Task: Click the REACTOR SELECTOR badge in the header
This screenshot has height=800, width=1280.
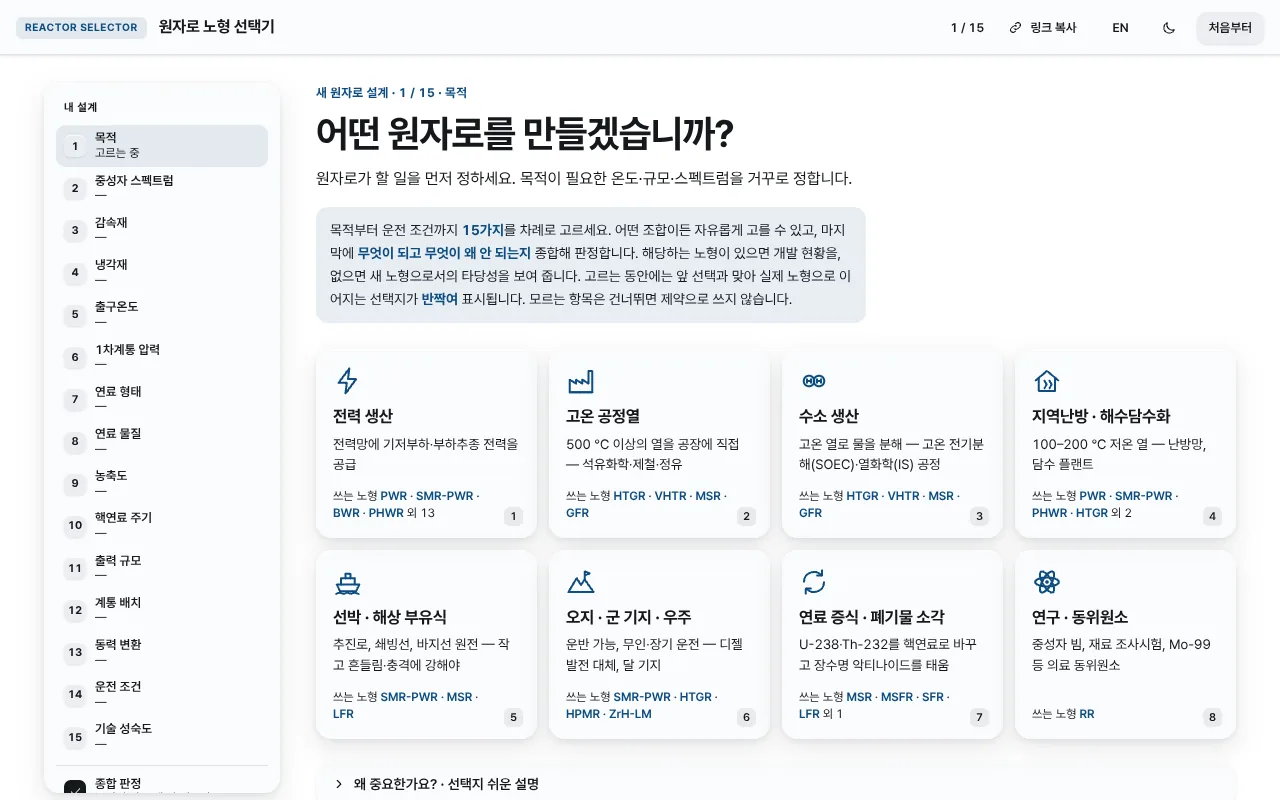Action: [81, 28]
